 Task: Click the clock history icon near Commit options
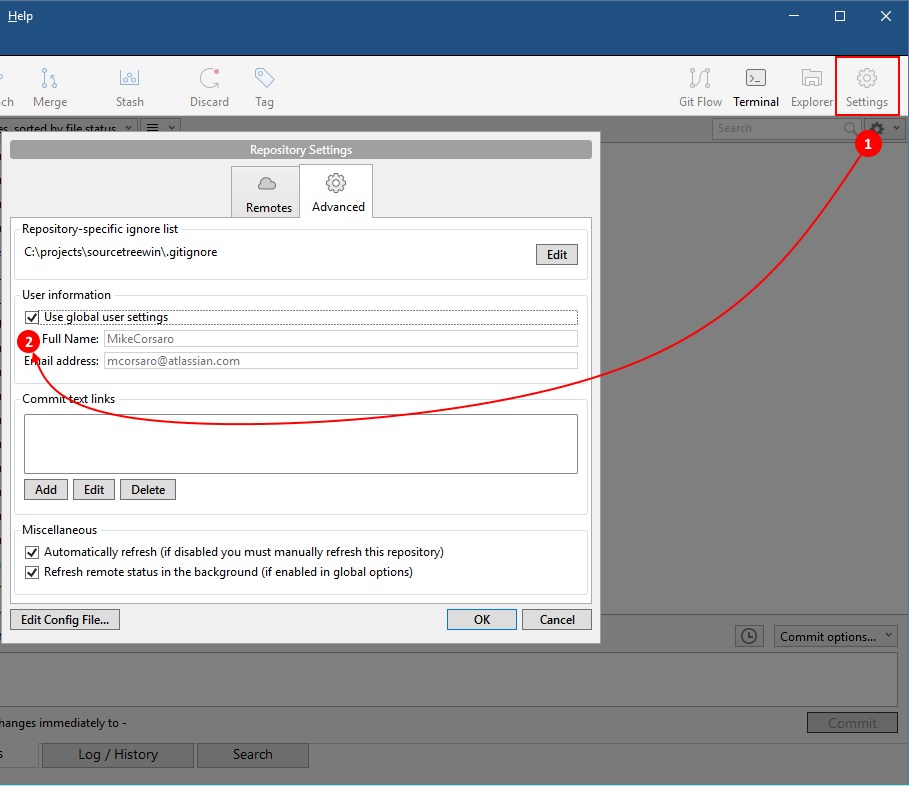pos(749,636)
